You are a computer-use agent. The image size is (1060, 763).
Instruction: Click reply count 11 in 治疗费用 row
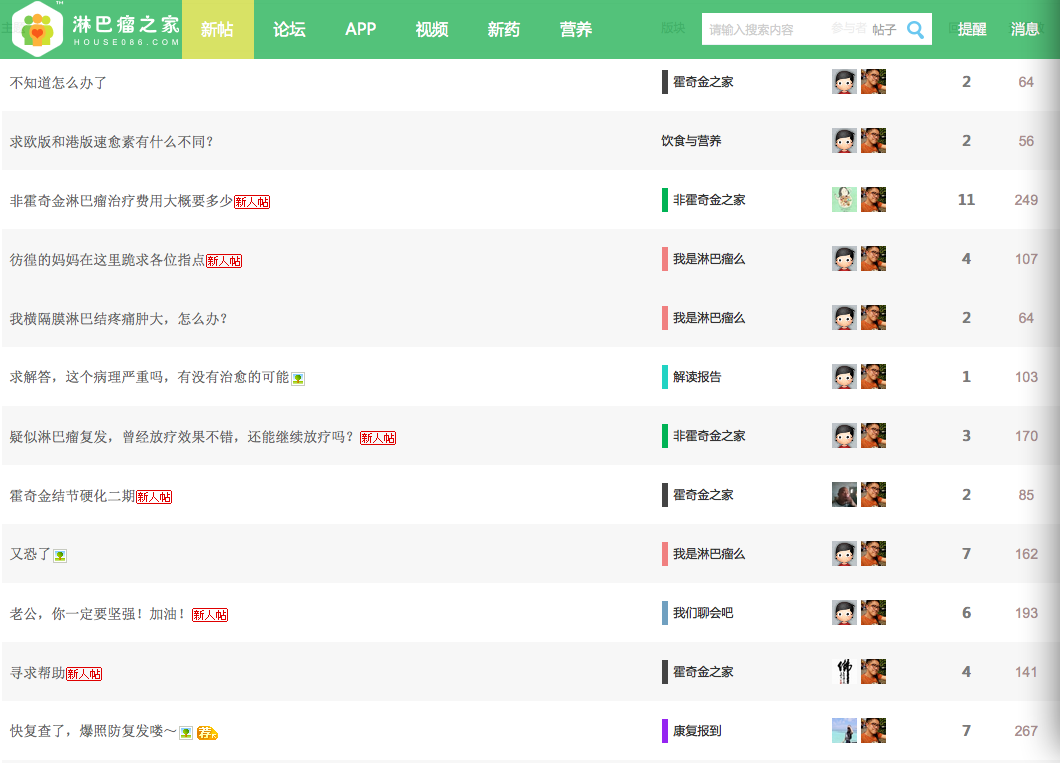[966, 199]
